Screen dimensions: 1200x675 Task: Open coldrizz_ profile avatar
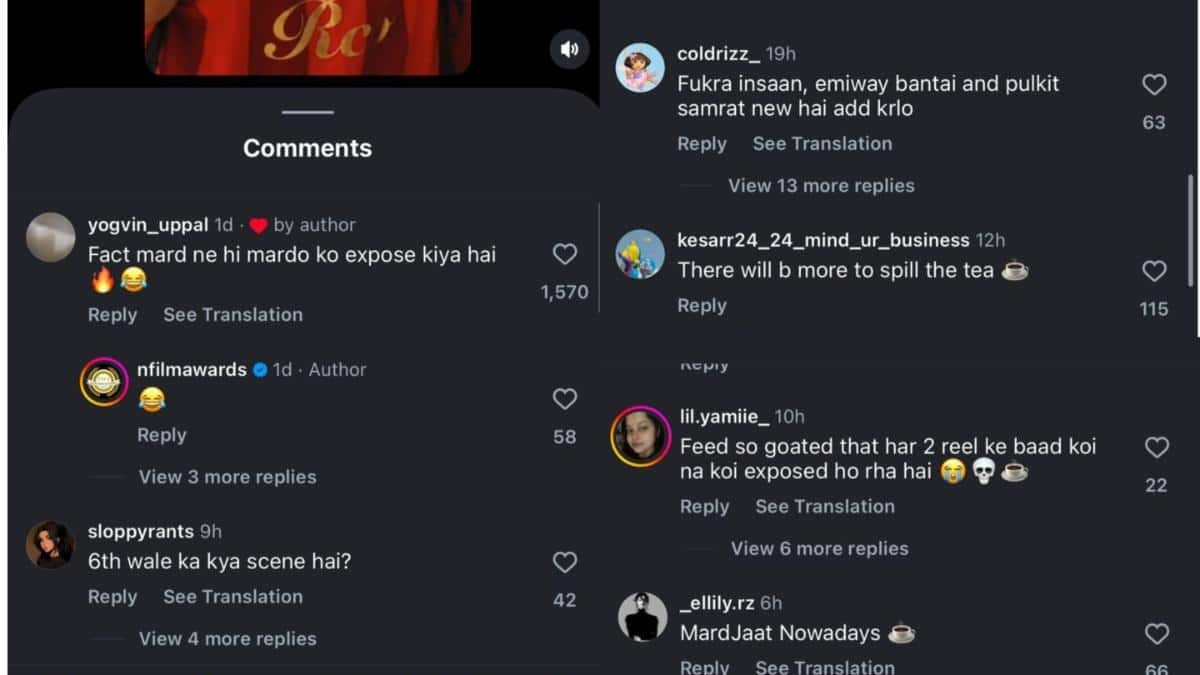pyautogui.click(x=640, y=68)
